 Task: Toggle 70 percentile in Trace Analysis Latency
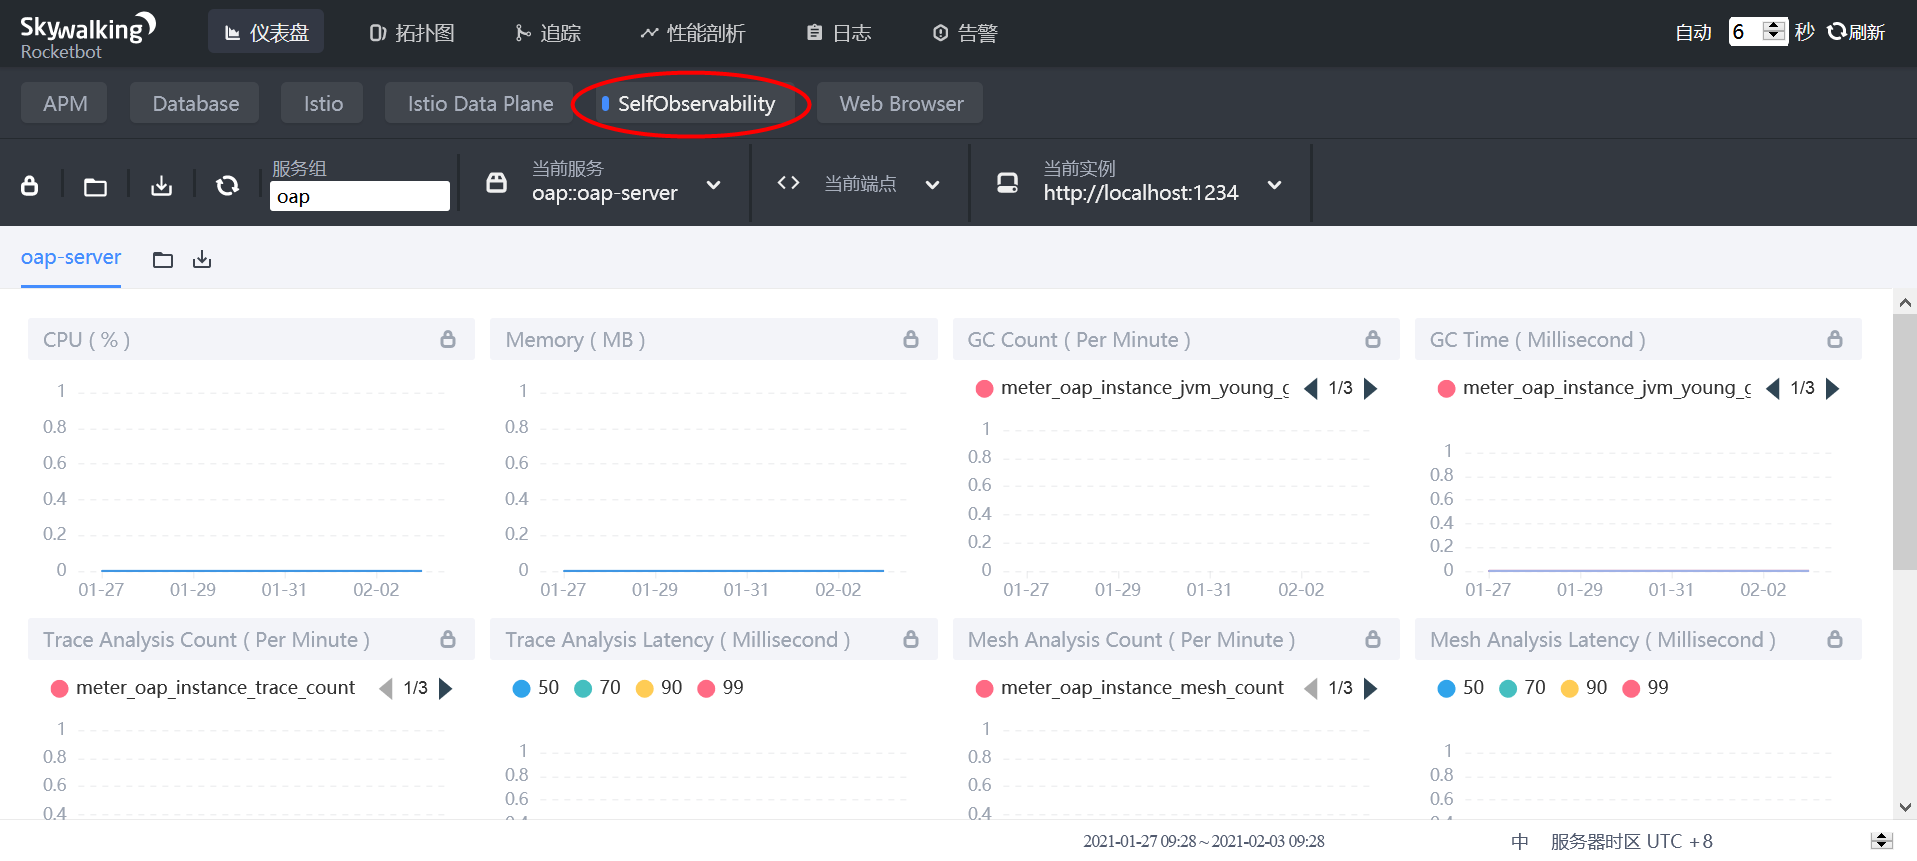click(x=598, y=688)
